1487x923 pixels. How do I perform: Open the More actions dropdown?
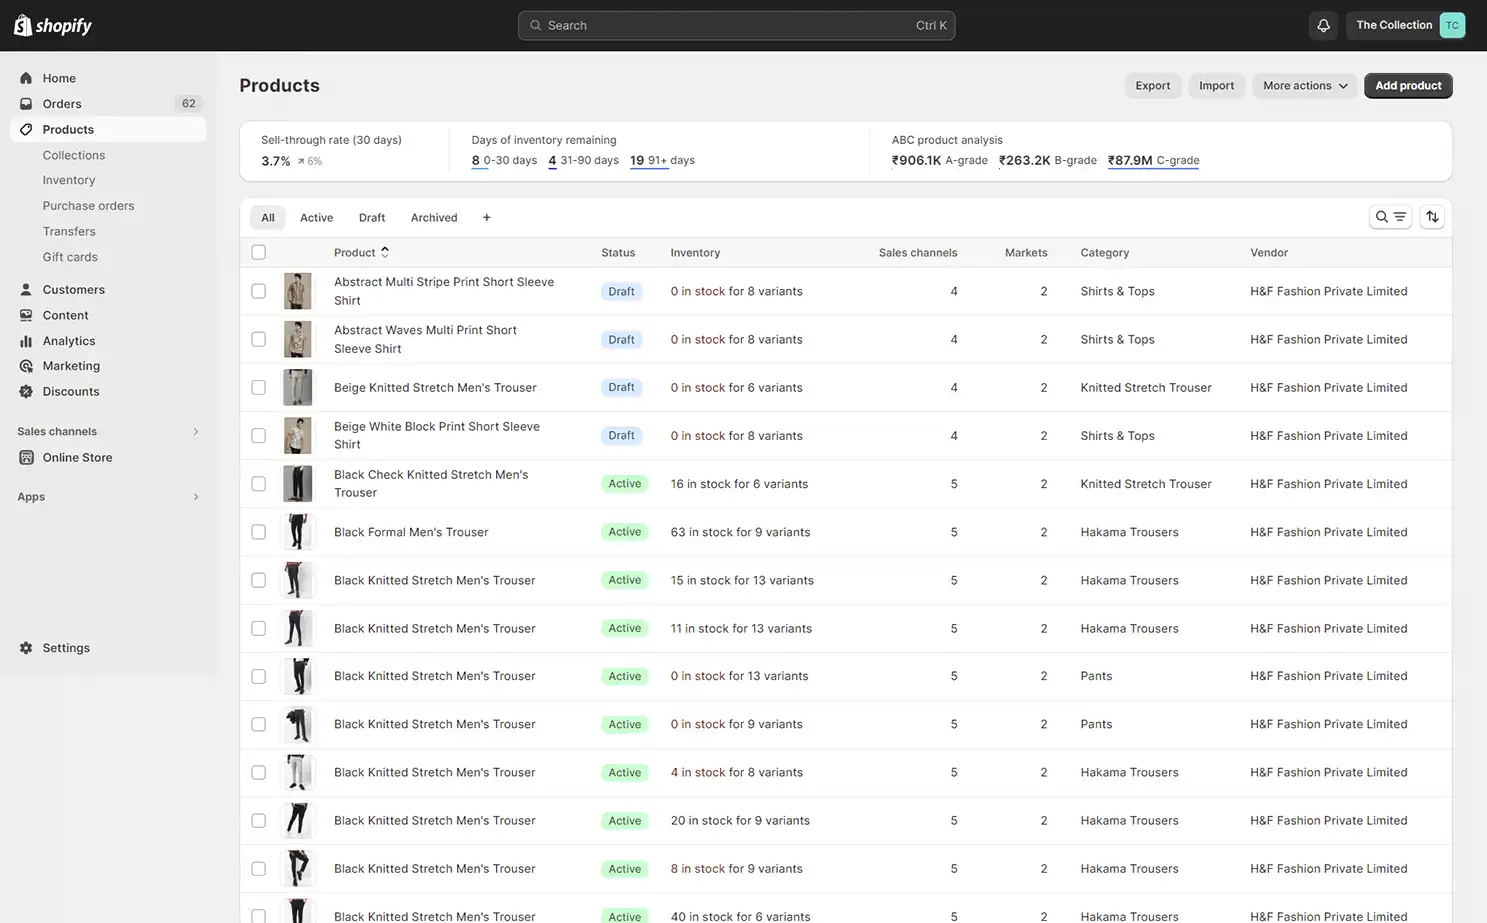click(x=1303, y=85)
